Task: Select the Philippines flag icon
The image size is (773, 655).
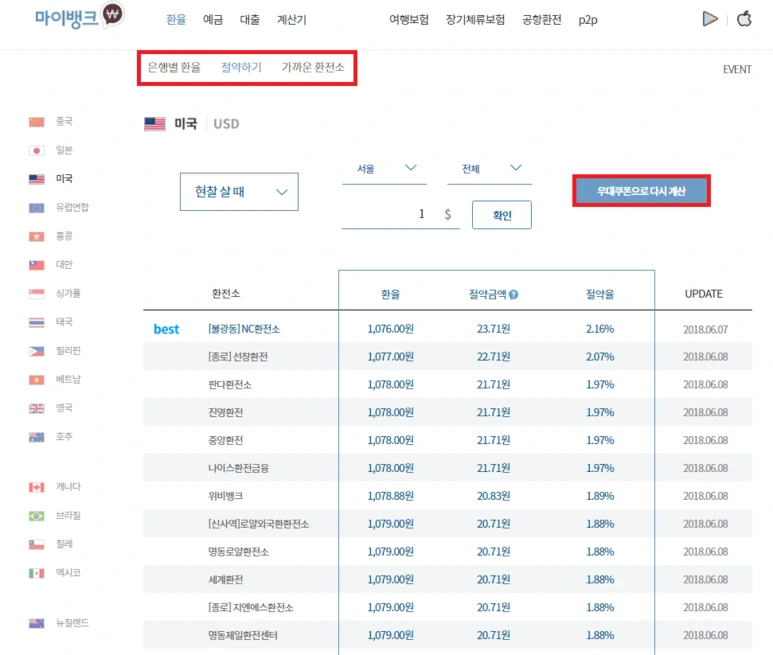Action: pos(36,351)
